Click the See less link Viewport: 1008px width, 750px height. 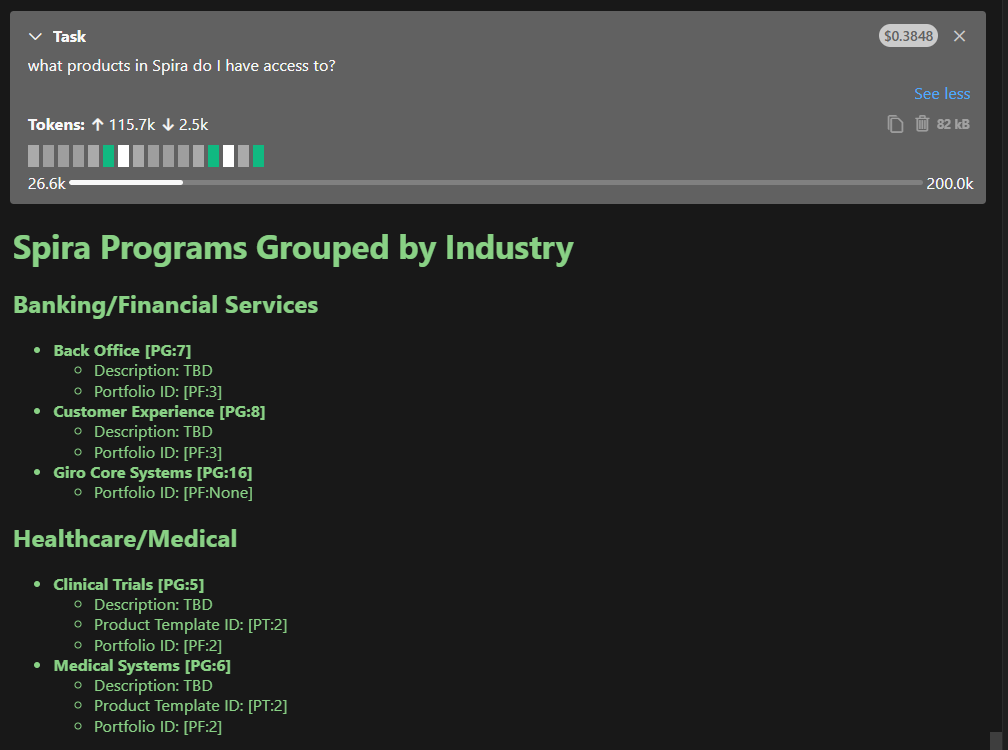[x=941, y=94]
